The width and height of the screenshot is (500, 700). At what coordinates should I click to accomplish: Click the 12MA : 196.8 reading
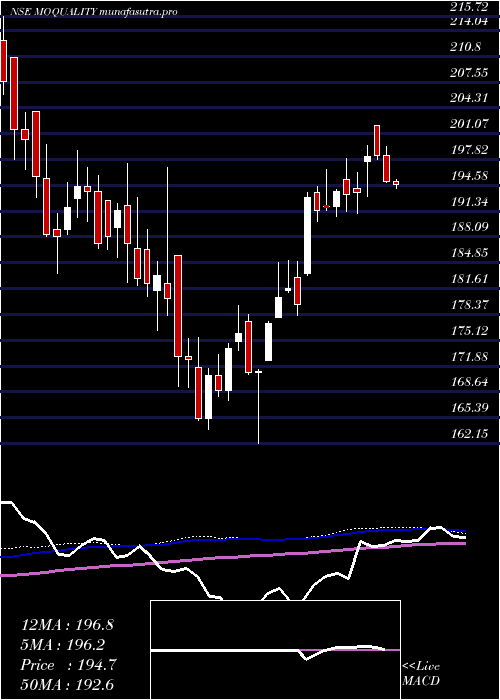pyautogui.click(x=67, y=625)
